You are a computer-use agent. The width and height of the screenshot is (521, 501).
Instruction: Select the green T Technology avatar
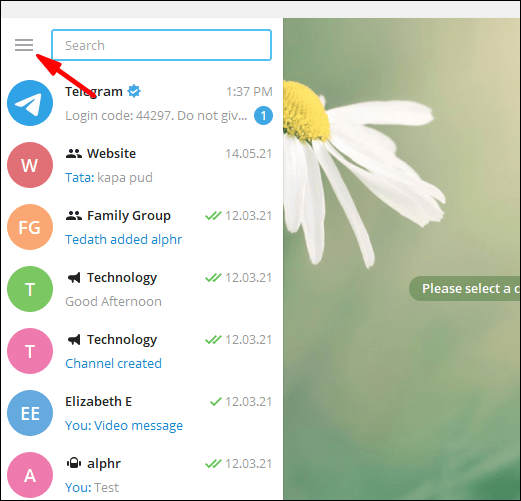pos(30,289)
